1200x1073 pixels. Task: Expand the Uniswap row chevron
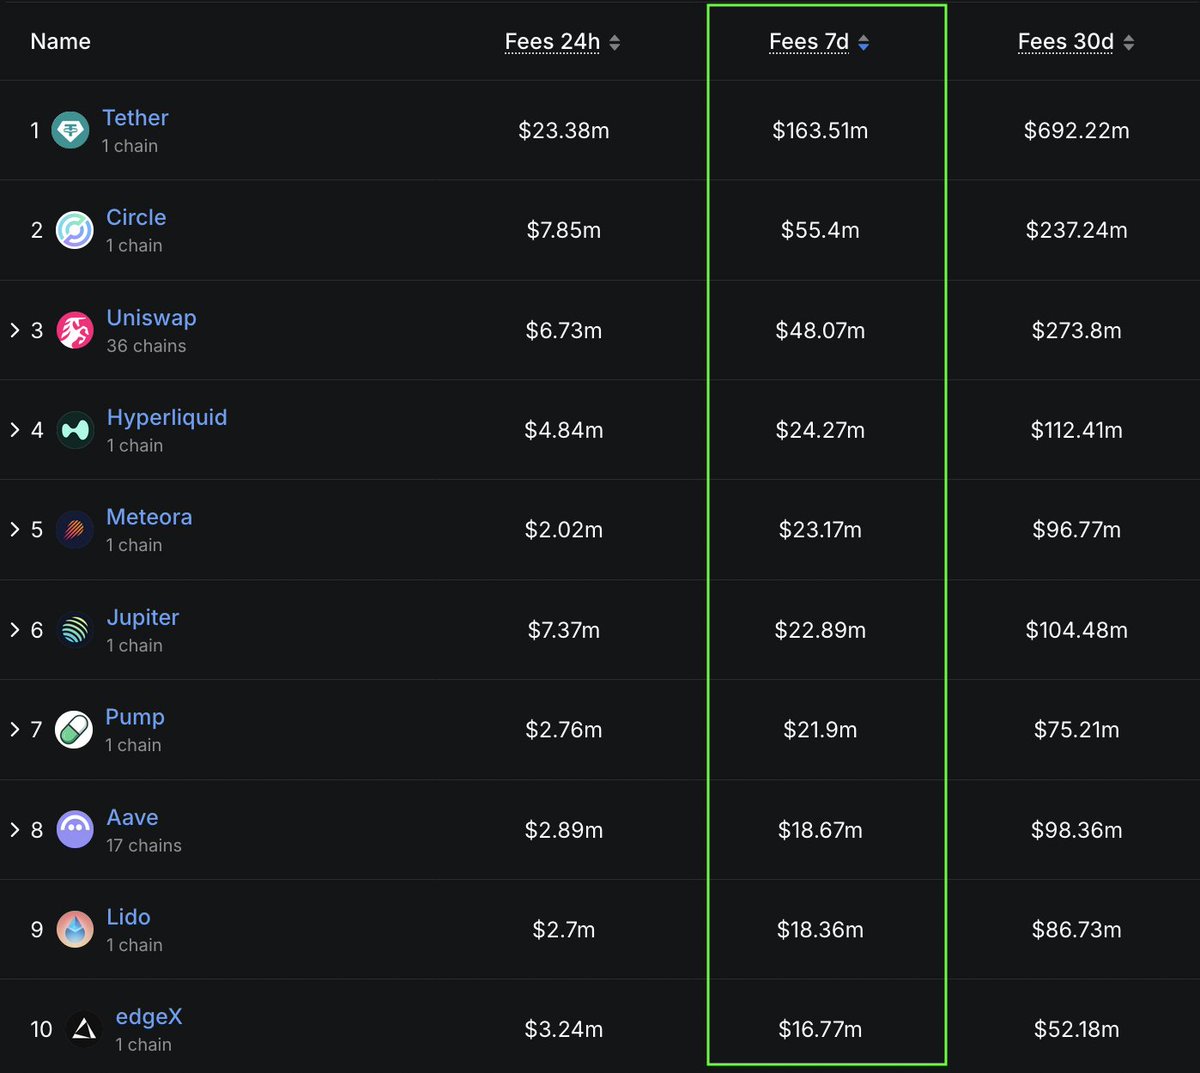[x=14, y=330]
